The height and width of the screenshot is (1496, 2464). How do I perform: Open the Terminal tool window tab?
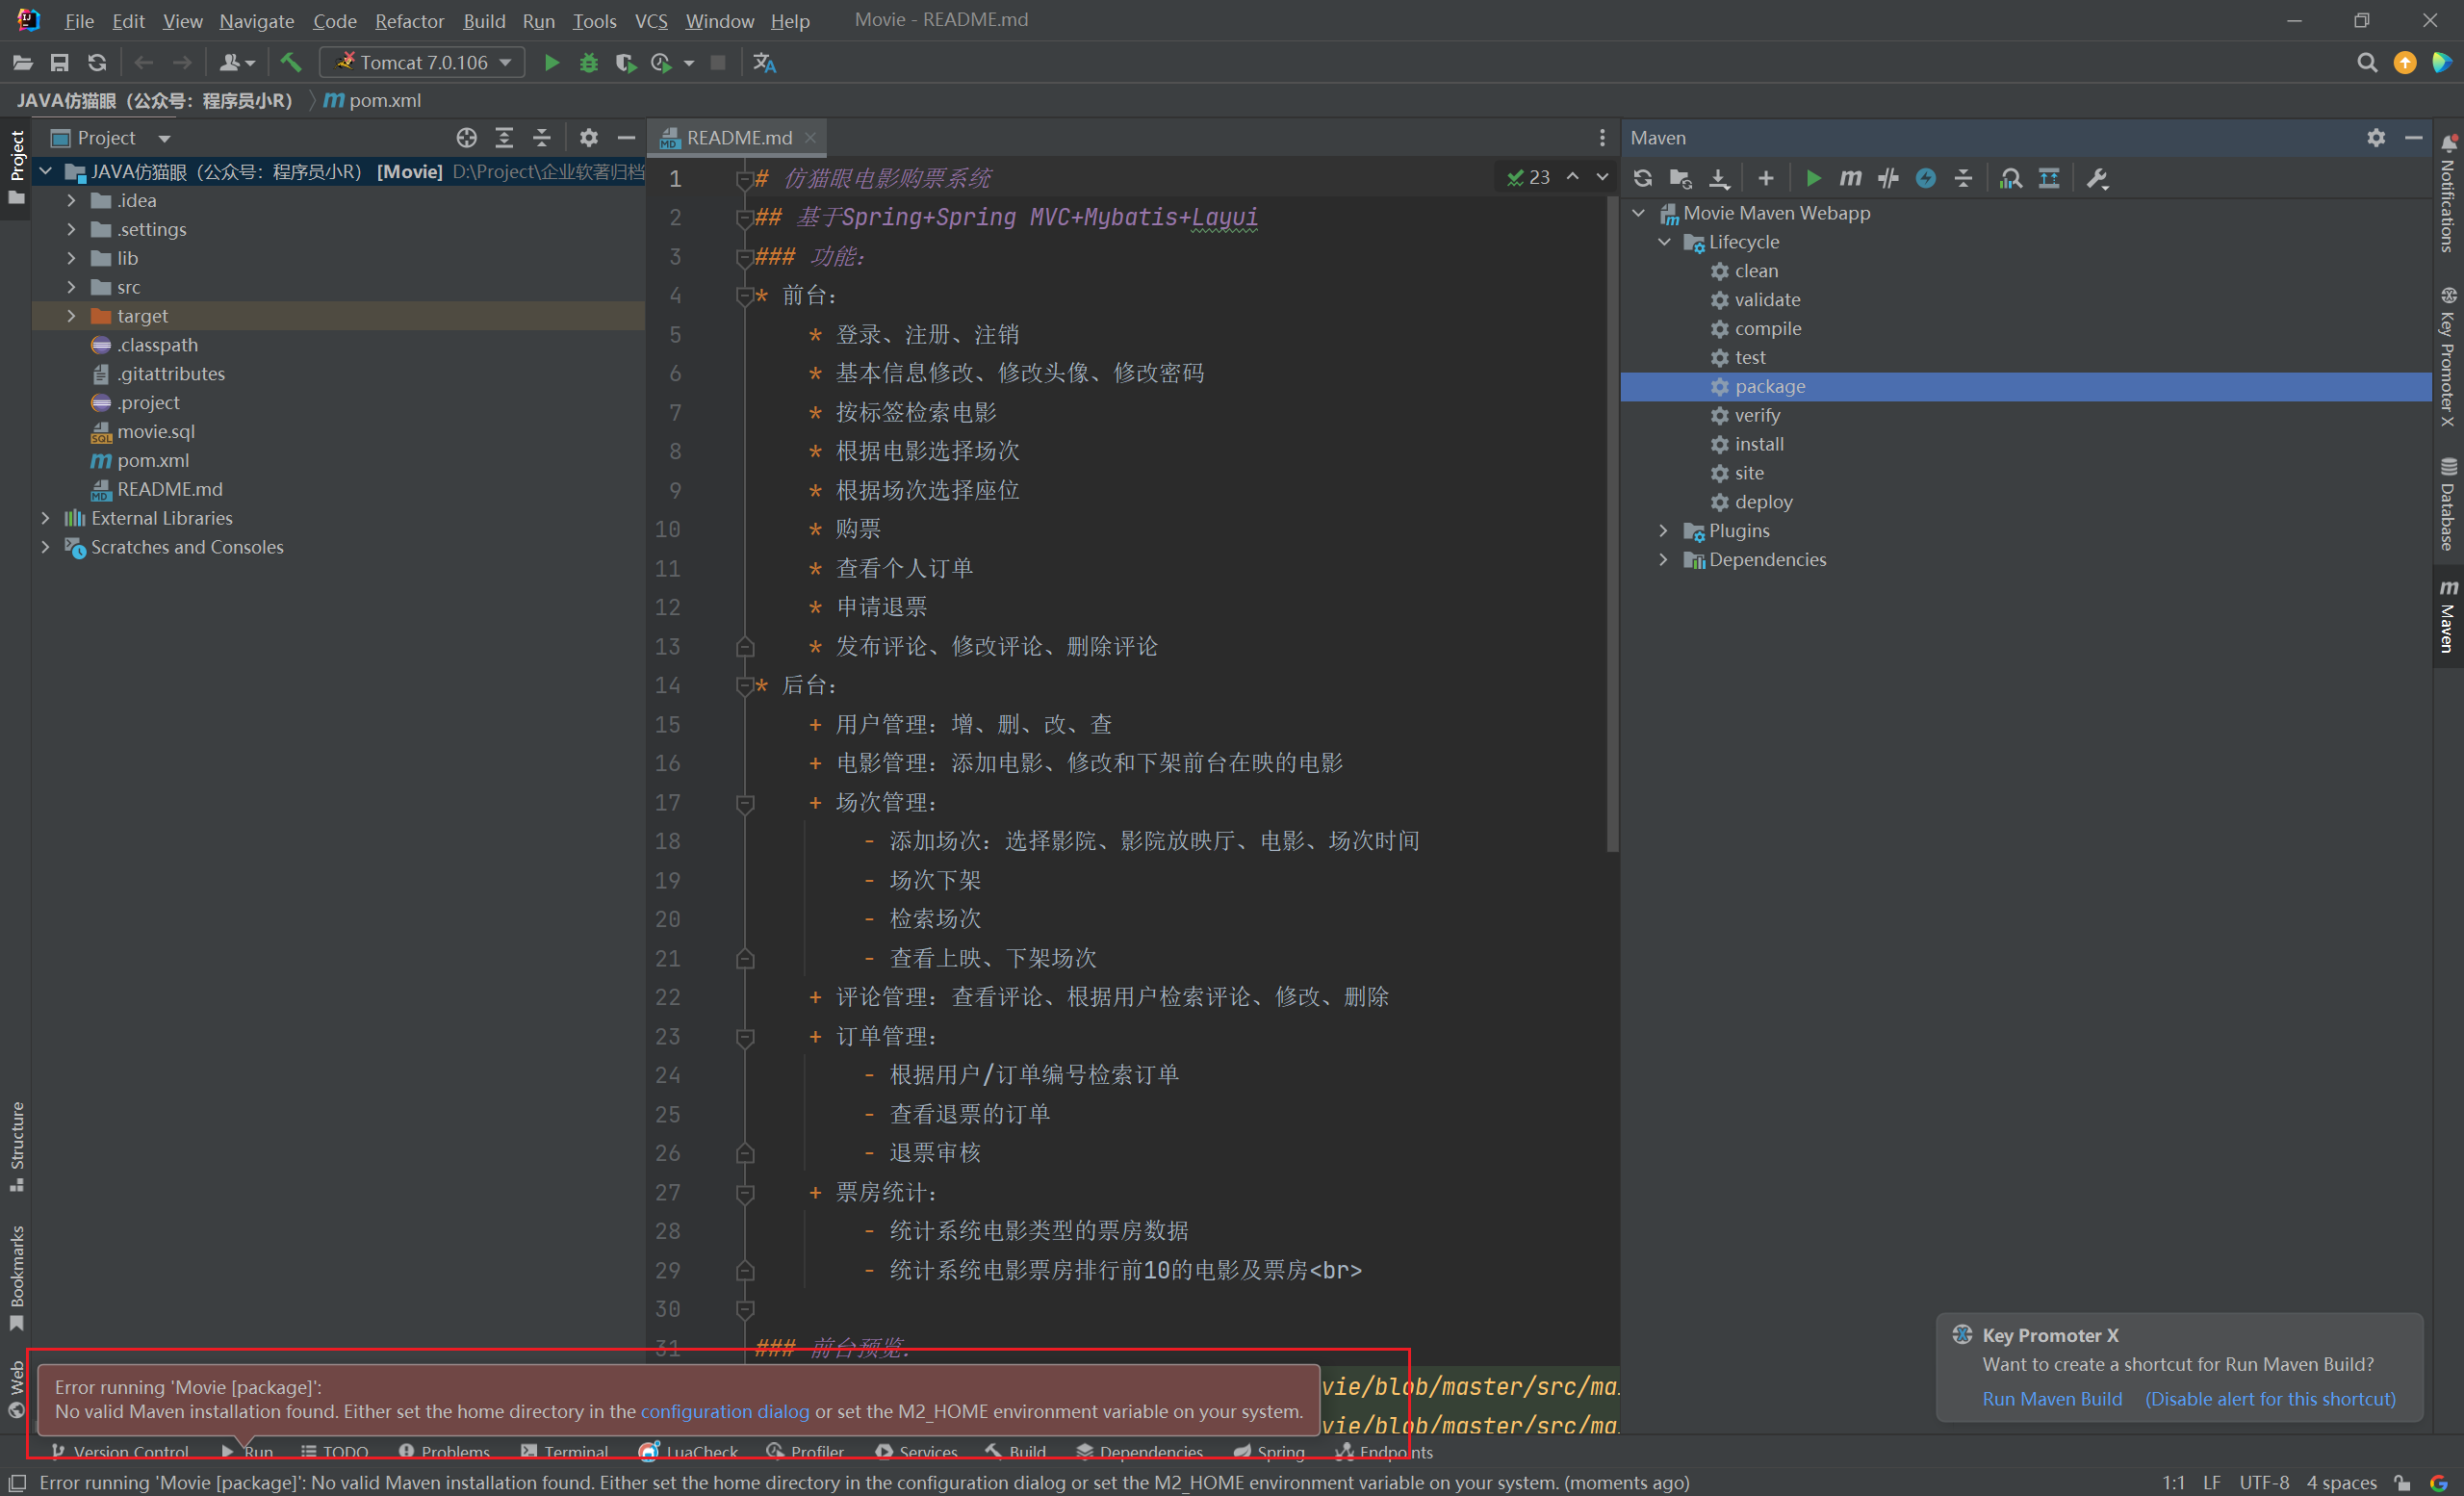point(565,1451)
